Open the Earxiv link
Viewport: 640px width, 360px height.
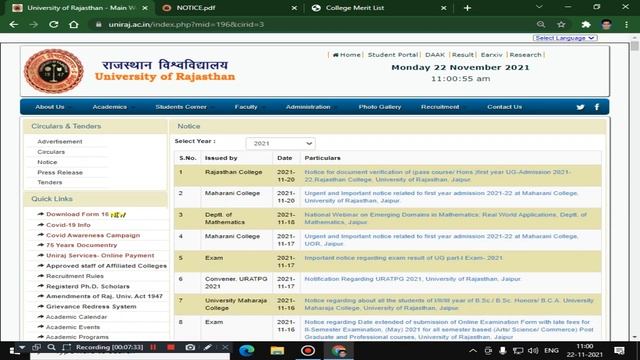tap(491, 55)
